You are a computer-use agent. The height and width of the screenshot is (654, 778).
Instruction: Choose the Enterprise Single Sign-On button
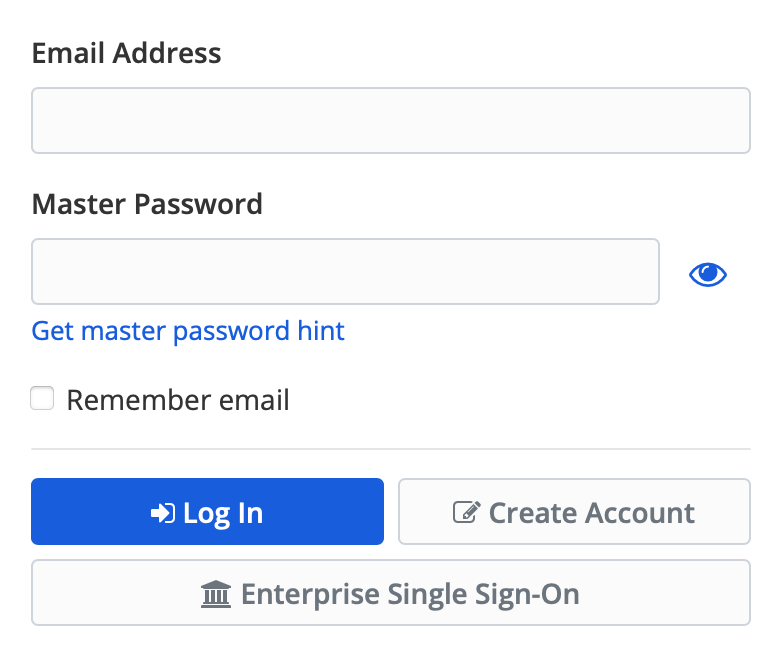coord(391,592)
